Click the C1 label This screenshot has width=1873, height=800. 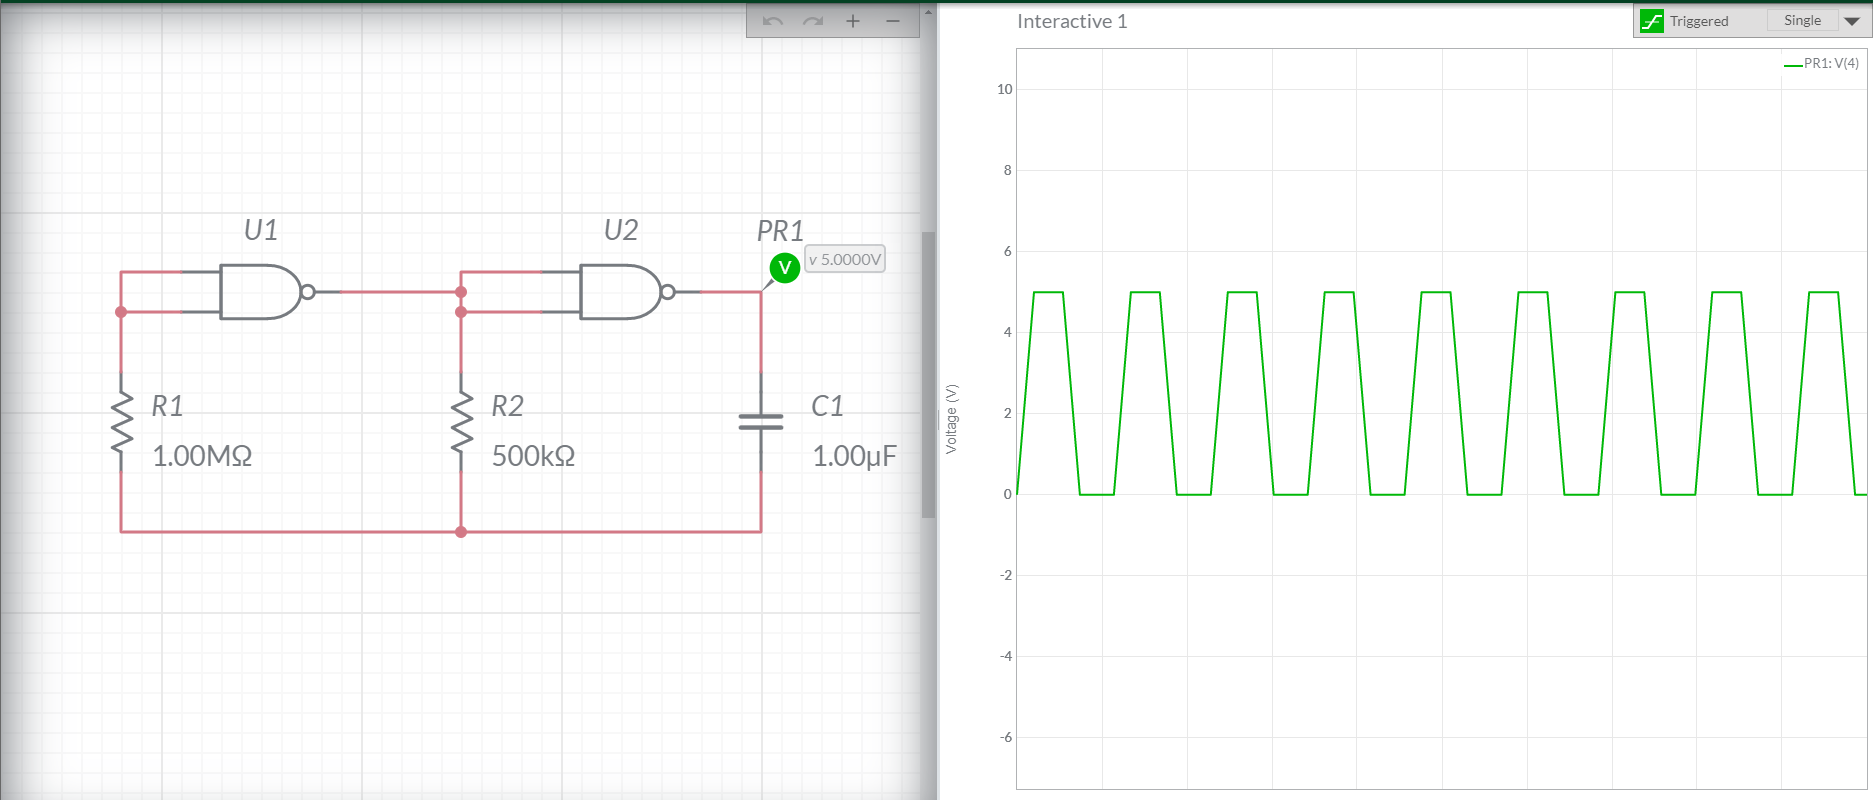pyautogui.click(x=828, y=406)
